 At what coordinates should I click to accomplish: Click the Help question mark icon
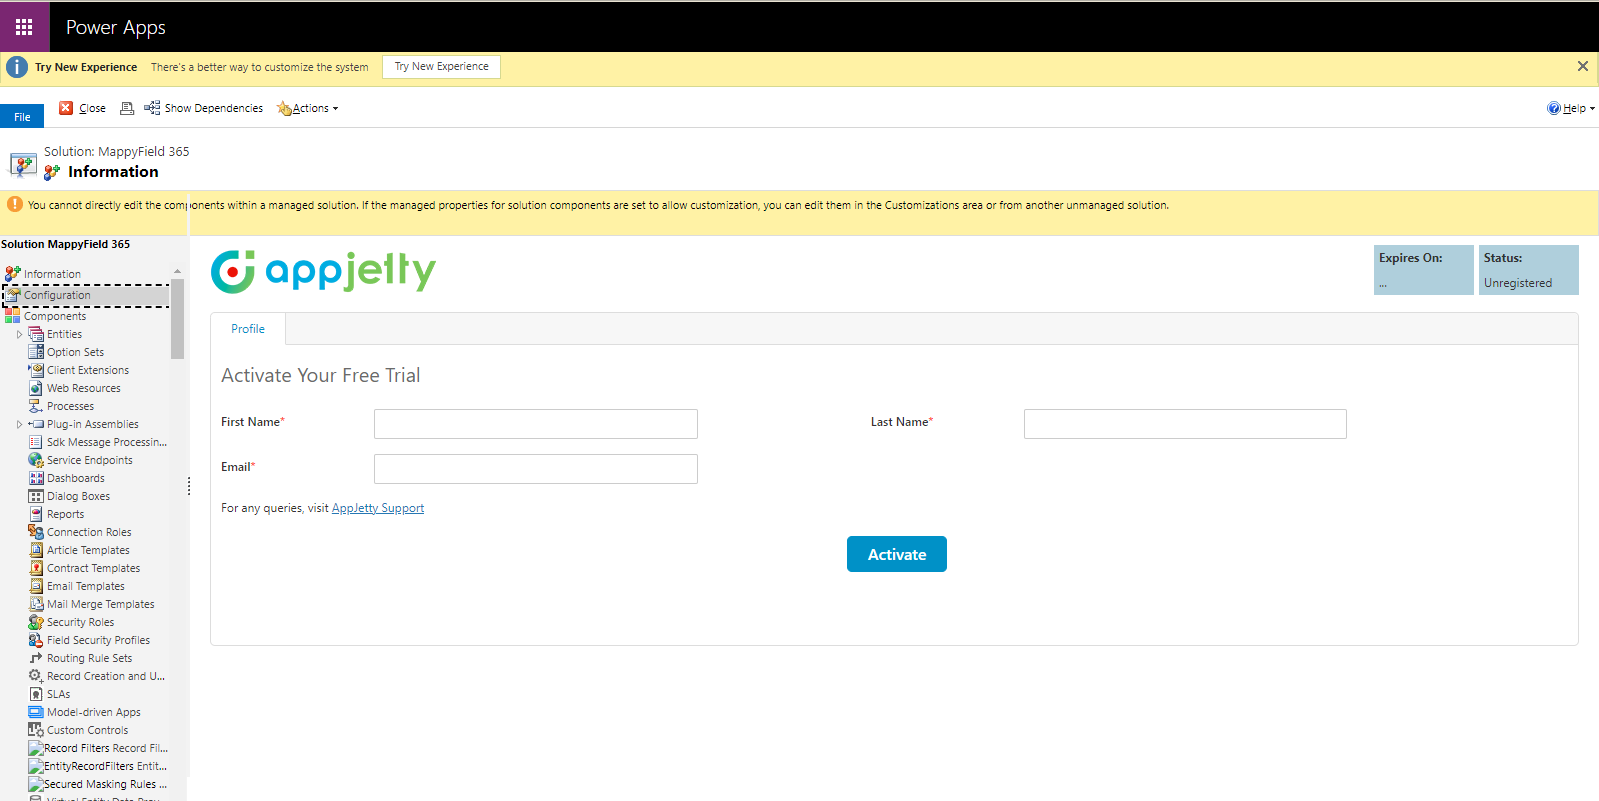[1553, 108]
